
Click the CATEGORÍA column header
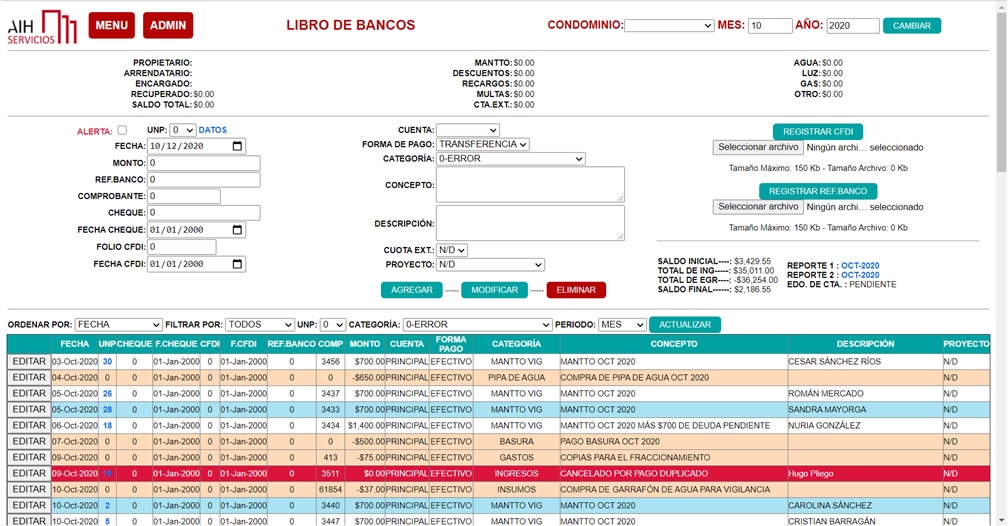coord(516,344)
